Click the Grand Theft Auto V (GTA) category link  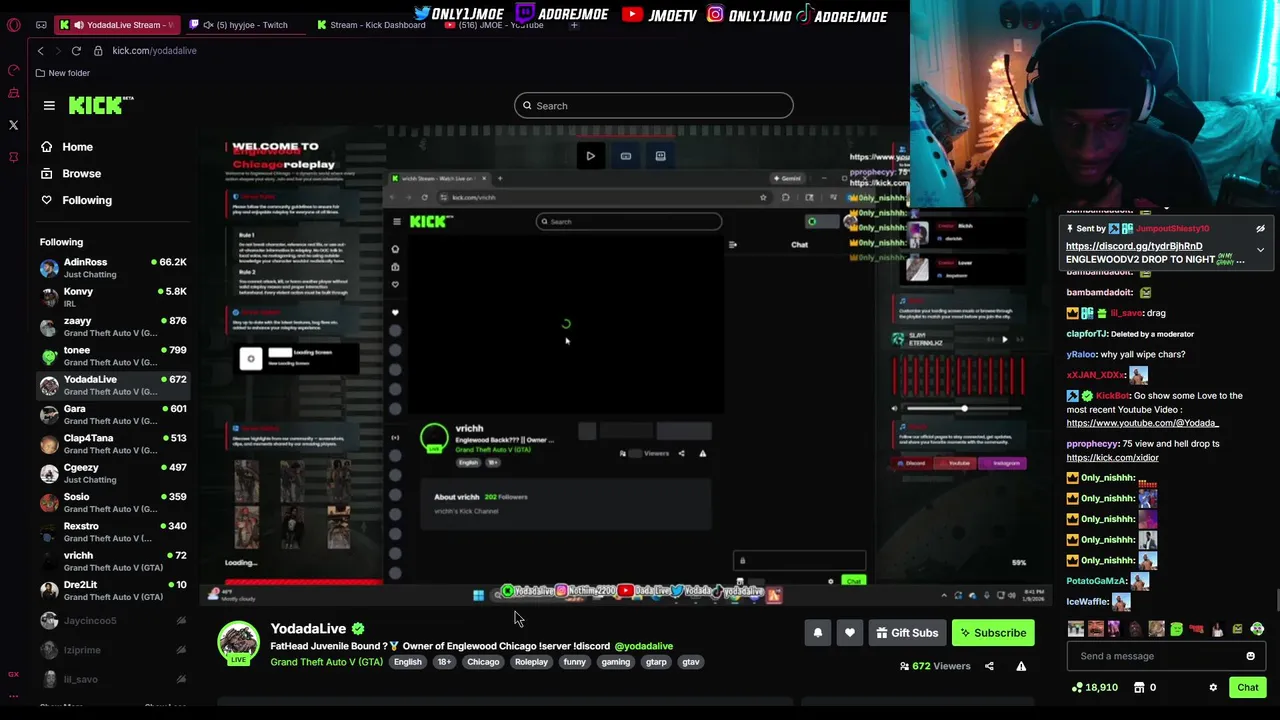pyautogui.click(x=326, y=662)
